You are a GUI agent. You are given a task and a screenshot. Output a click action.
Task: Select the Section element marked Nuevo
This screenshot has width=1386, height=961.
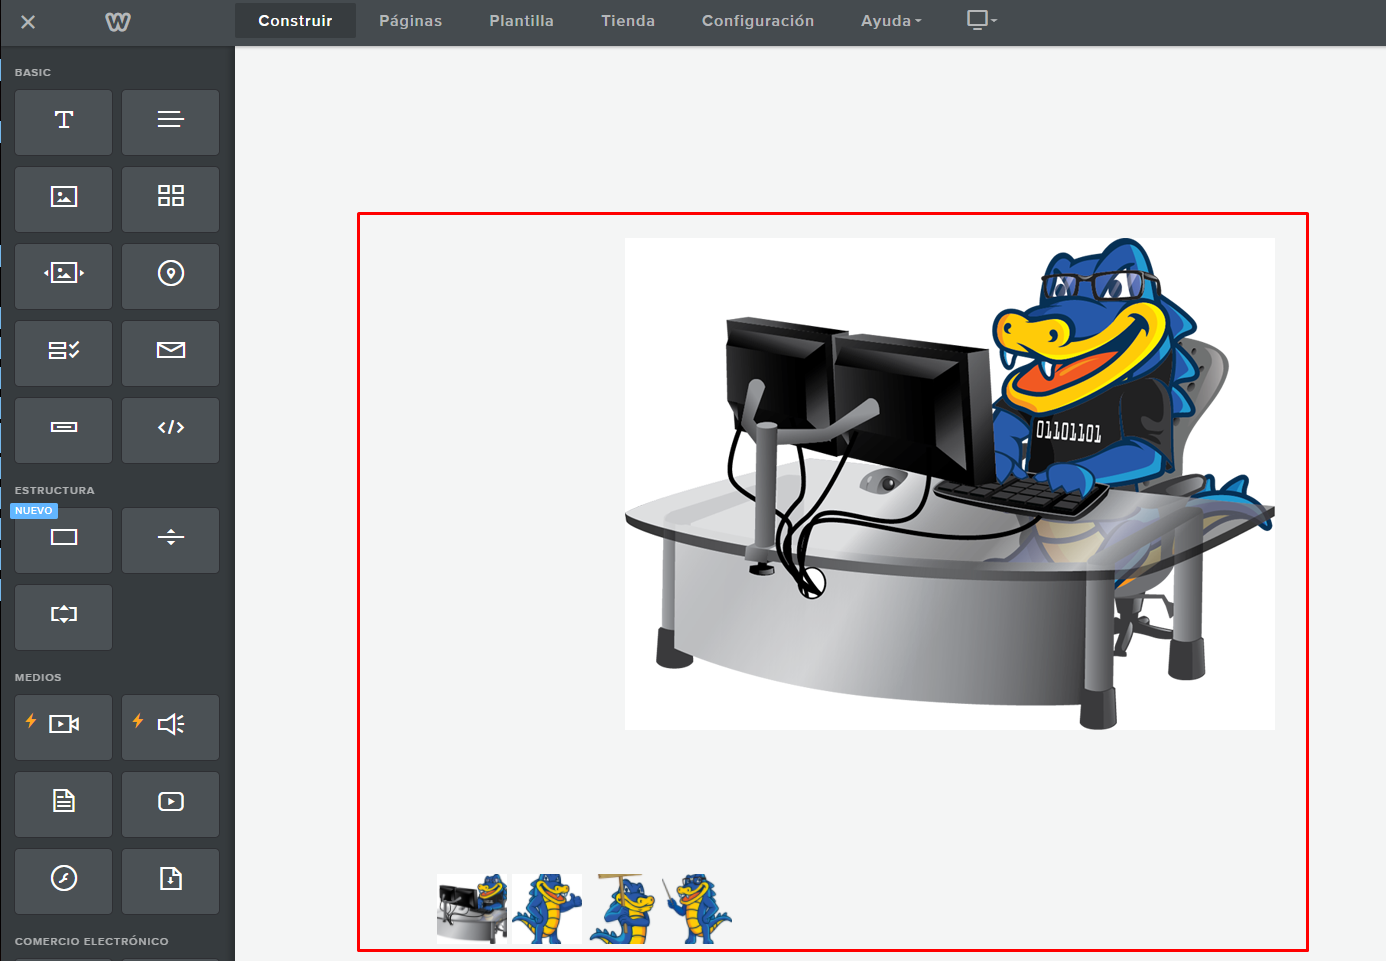(x=64, y=540)
